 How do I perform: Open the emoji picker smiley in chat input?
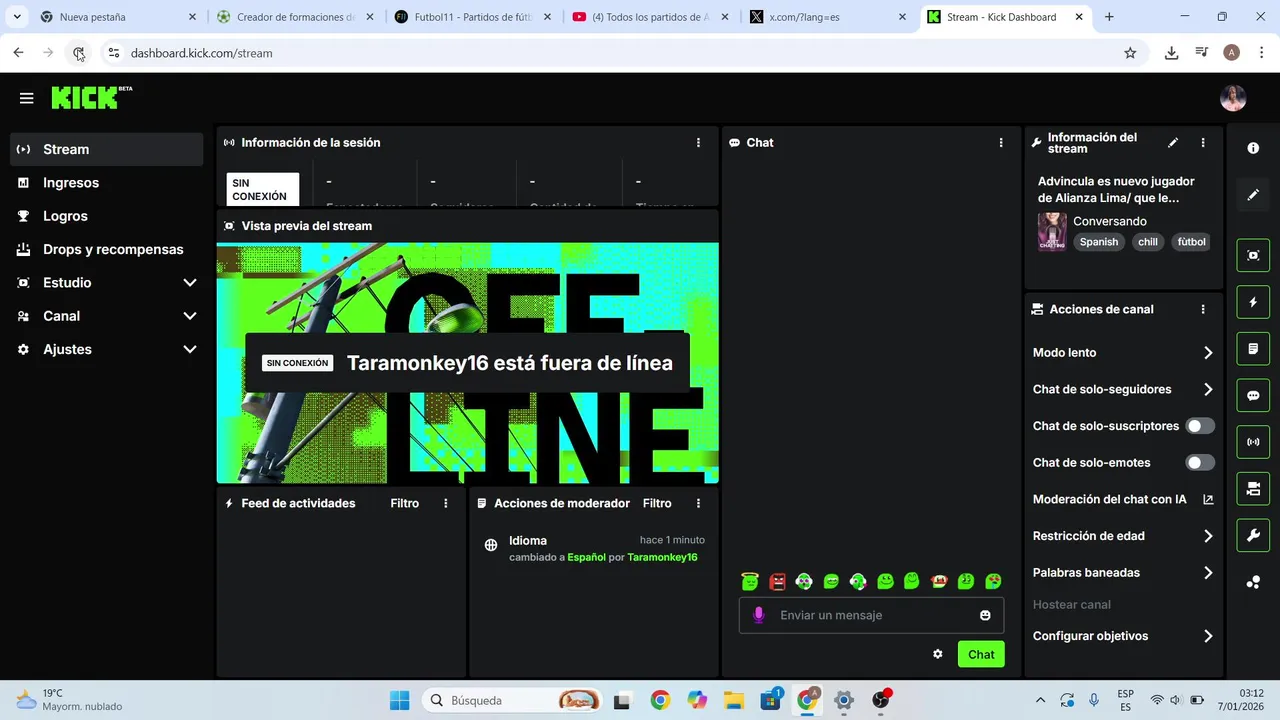pyautogui.click(x=985, y=615)
